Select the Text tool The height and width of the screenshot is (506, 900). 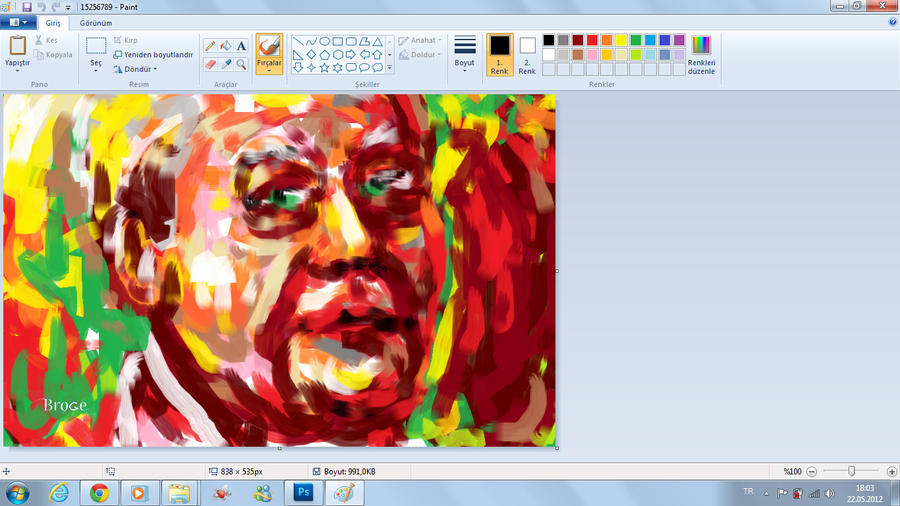pos(241,46)
